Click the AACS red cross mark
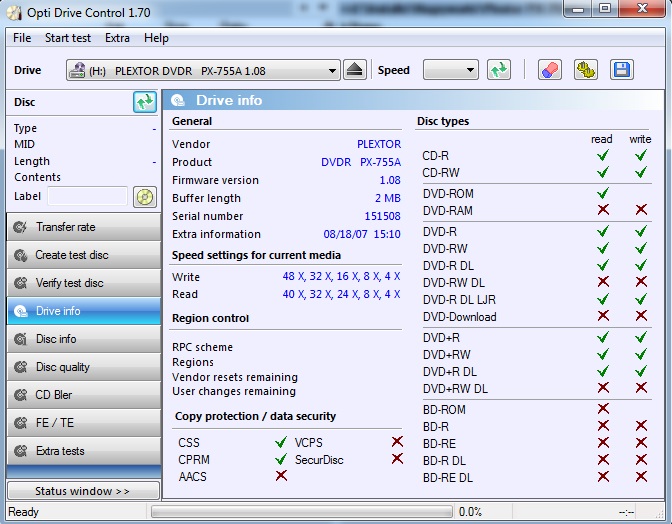This screenshot has height=524, width=672. 281,476
